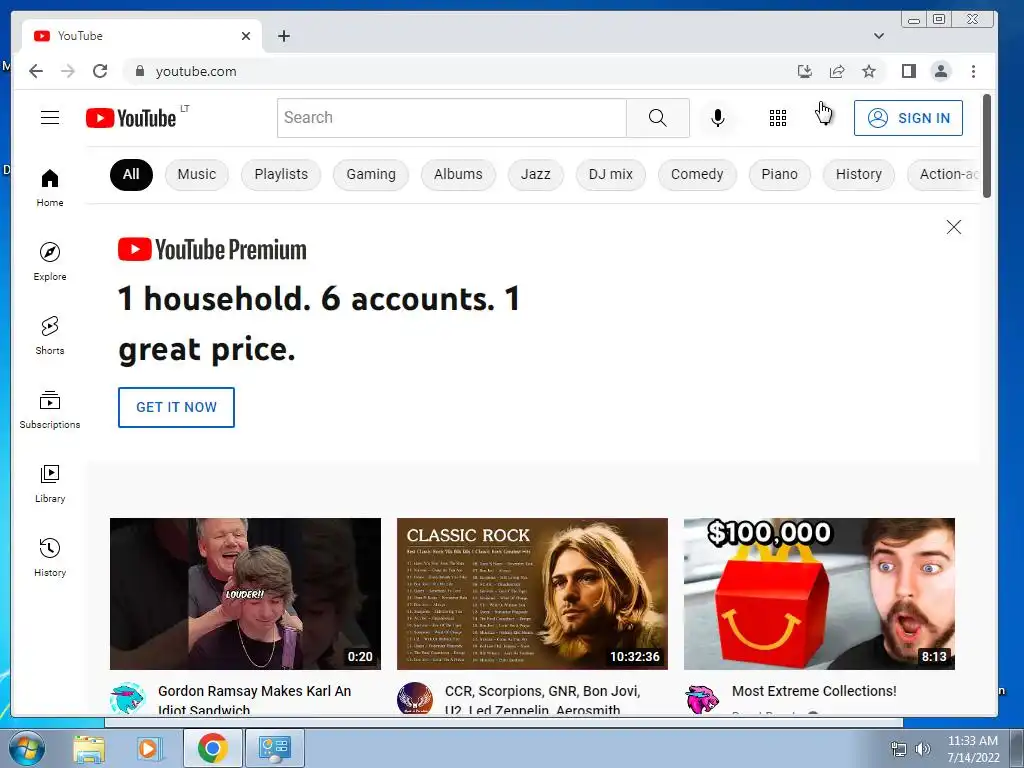Click the page vertical scrollbar
Screen dimensions: 1024x768
pyautogui.click(x=987, y=146)
